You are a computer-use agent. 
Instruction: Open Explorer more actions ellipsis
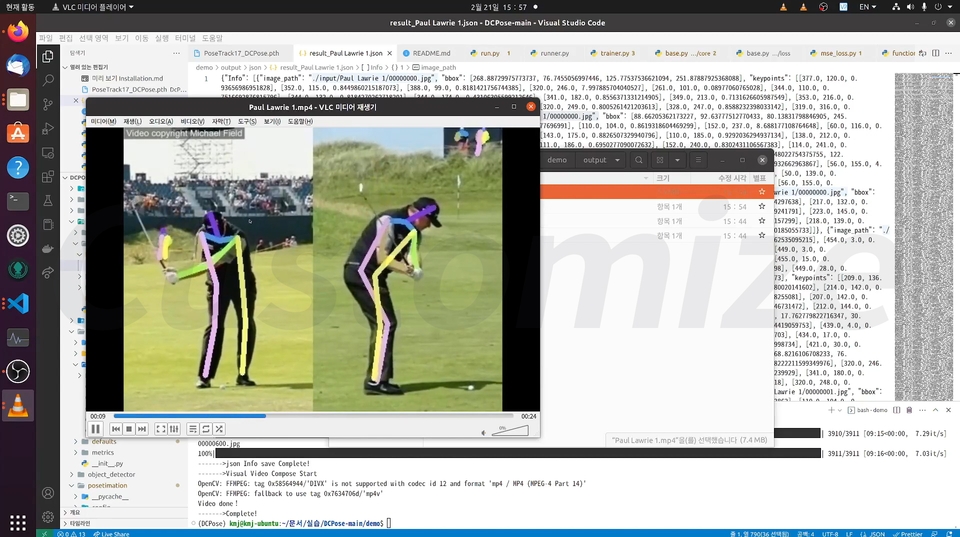coord(176,53)
